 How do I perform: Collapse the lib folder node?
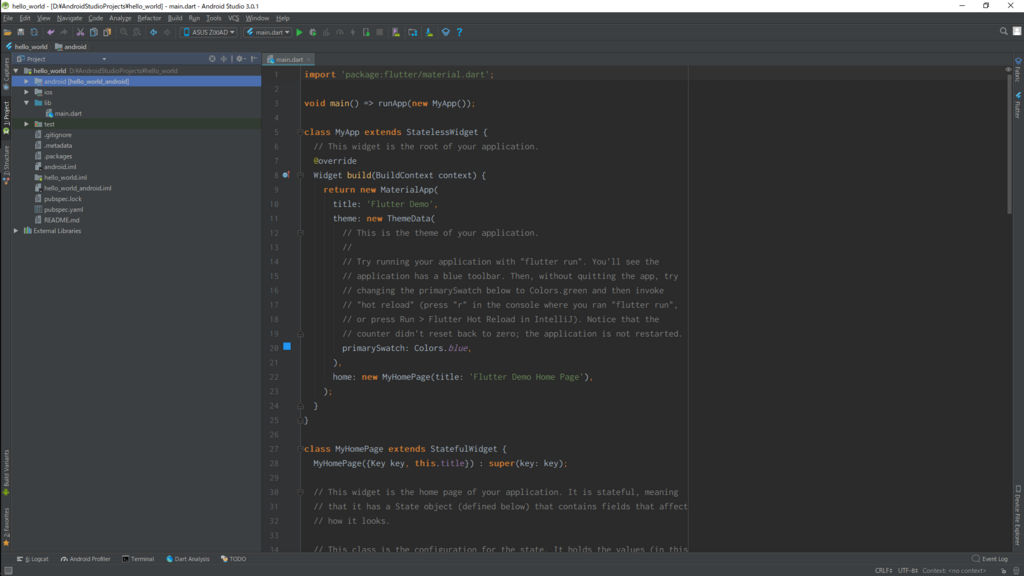tap(27, 103)
